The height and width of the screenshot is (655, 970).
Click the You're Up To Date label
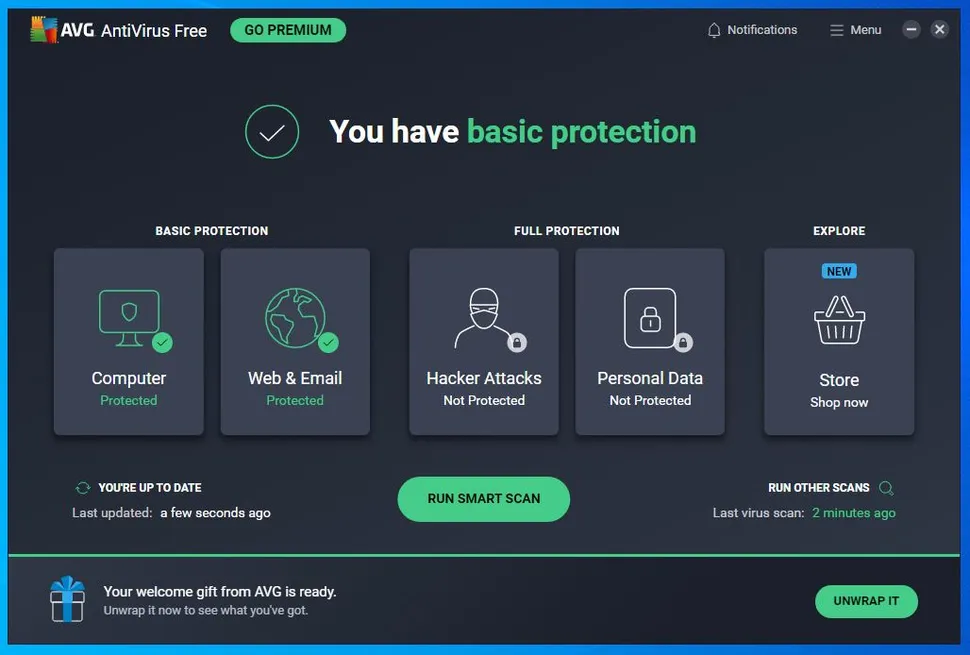(x=149, y=488)
